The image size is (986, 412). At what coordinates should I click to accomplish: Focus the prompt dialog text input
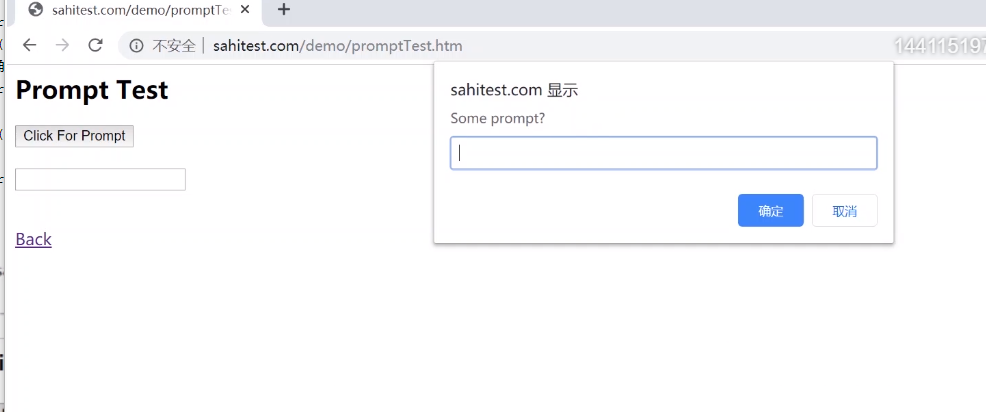pos(663,153)
